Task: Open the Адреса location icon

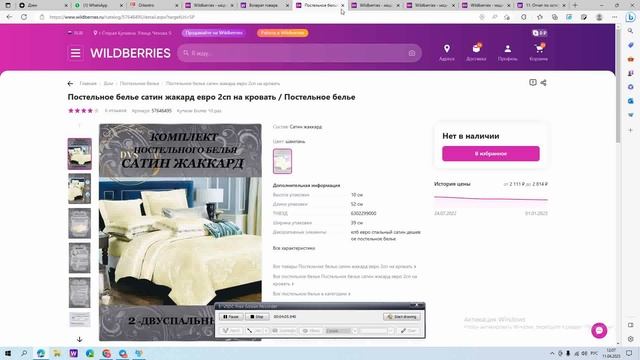Action: [x=447, y=53]
